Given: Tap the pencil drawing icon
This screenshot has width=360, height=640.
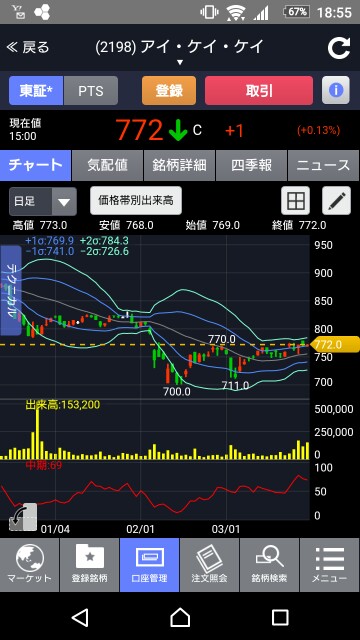Looking at the screenshot, I should coord(336,200).
